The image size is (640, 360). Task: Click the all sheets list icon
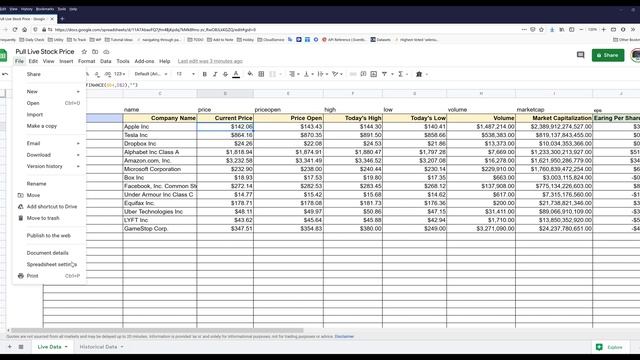coord(21,347)
